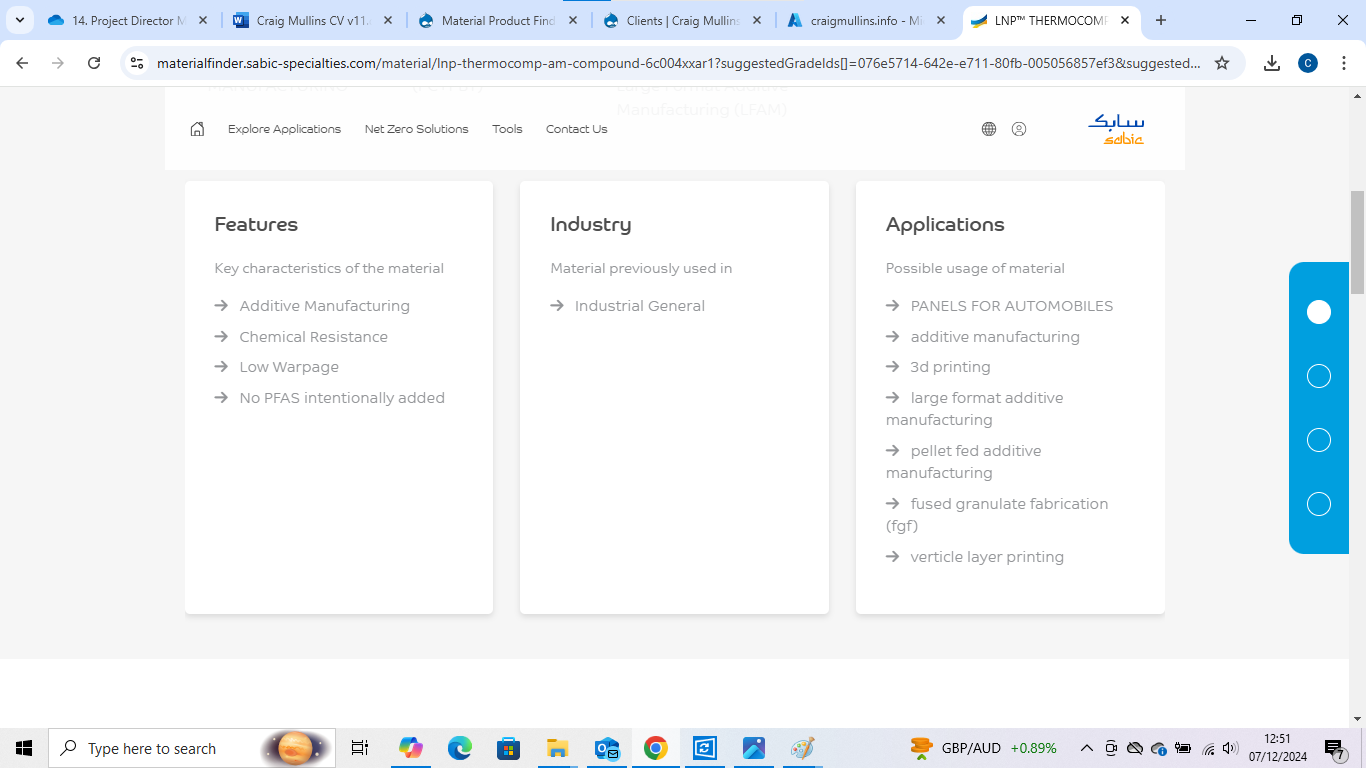This screenshot has height=768, width=1366.
Task: Open the user account icon
Action: [x=1019, y=129]
